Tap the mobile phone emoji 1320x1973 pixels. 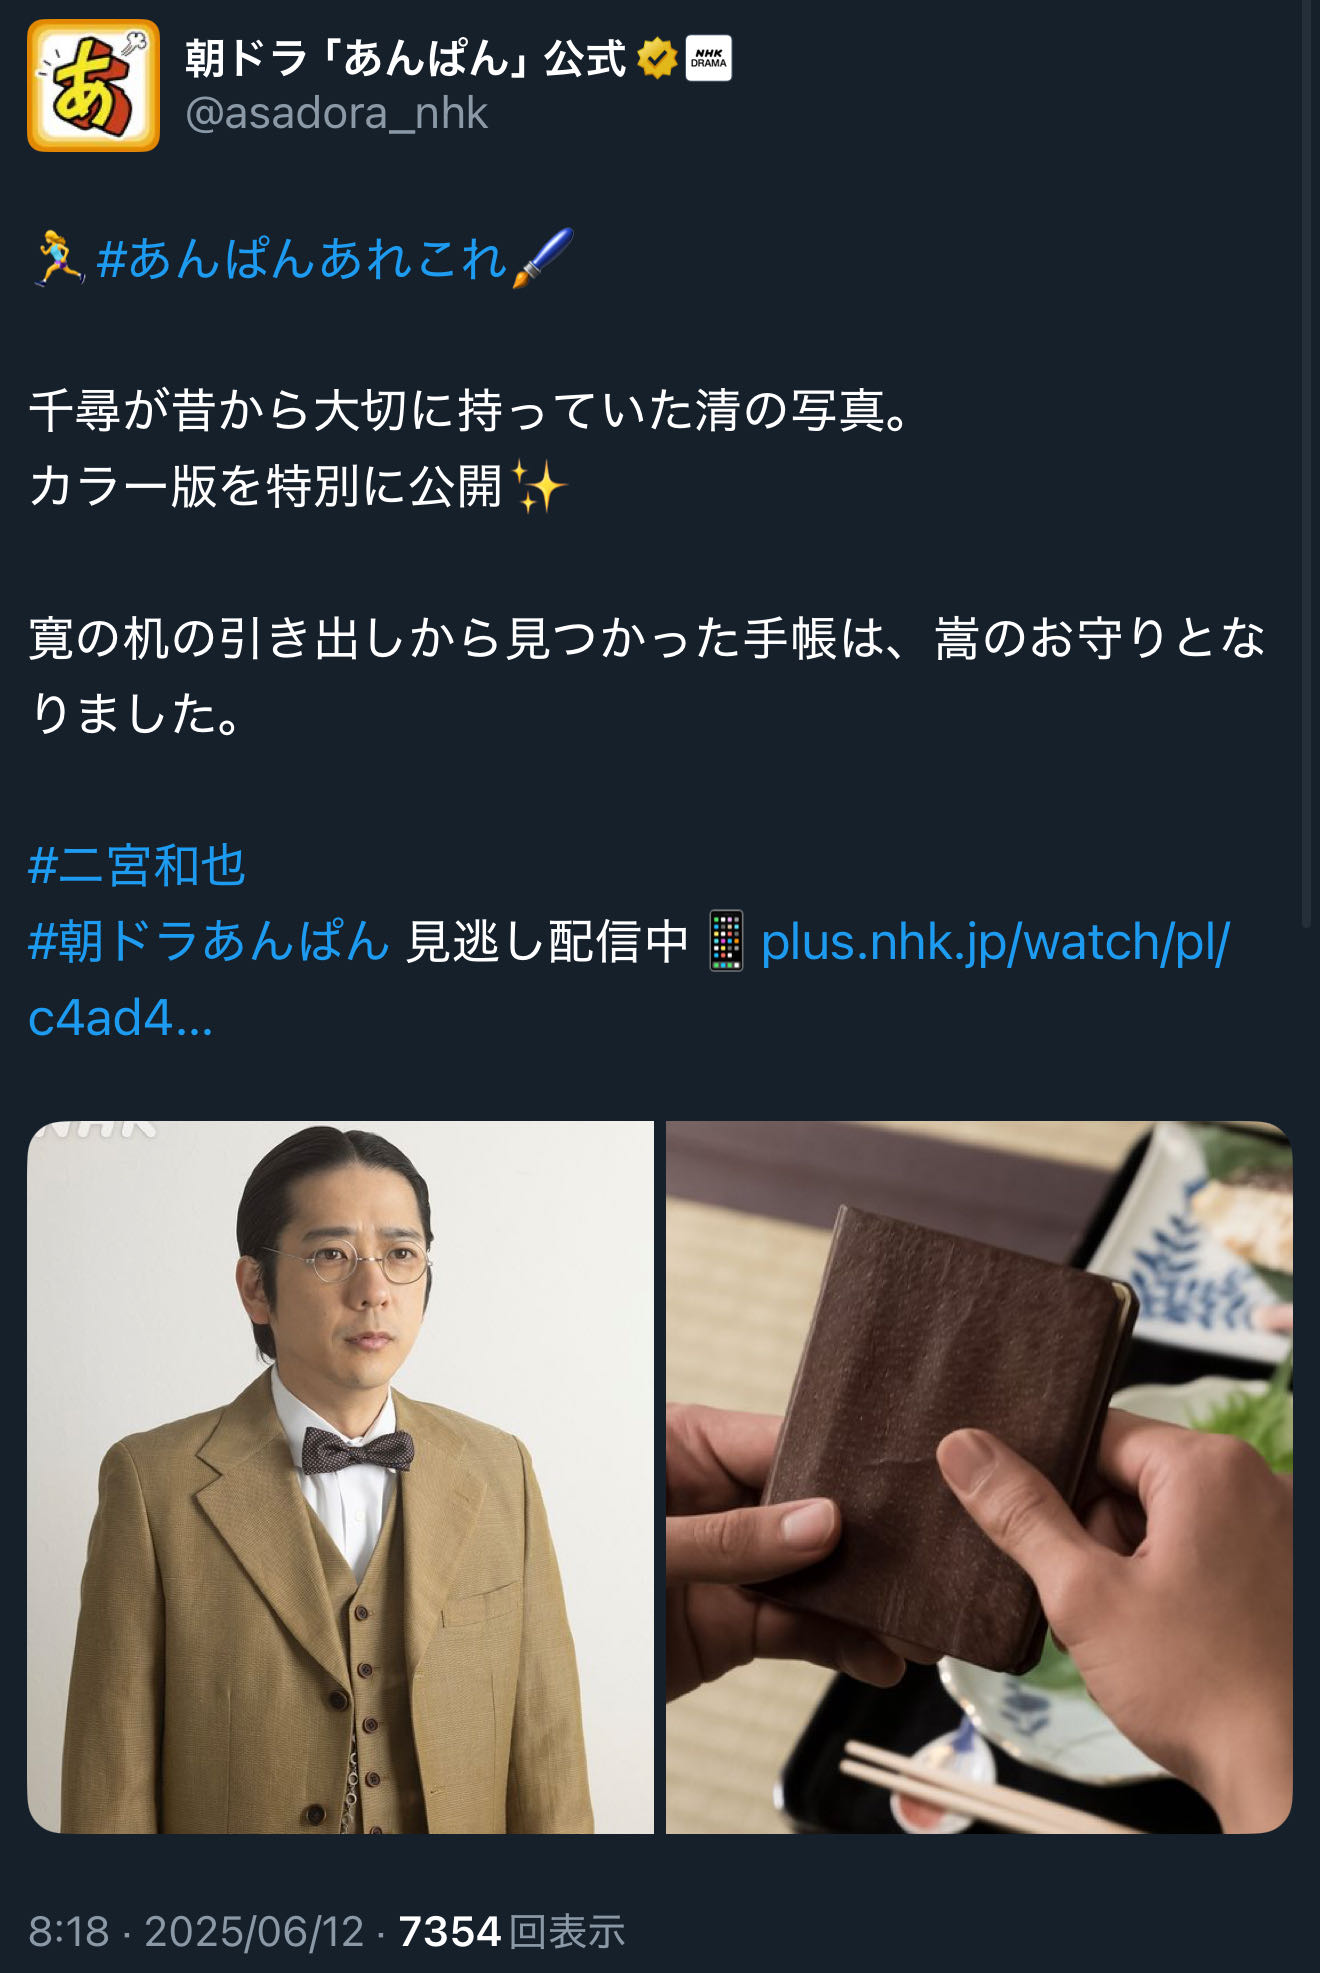tap(726, 941)
